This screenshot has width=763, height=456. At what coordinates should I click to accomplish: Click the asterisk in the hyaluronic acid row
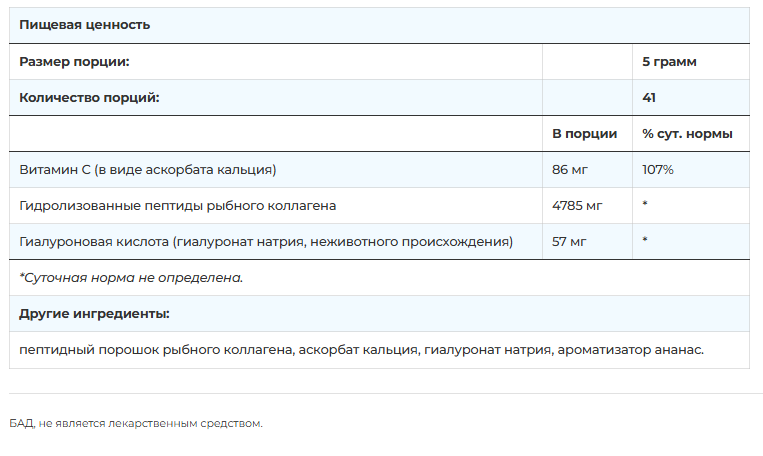pos(646,242)
